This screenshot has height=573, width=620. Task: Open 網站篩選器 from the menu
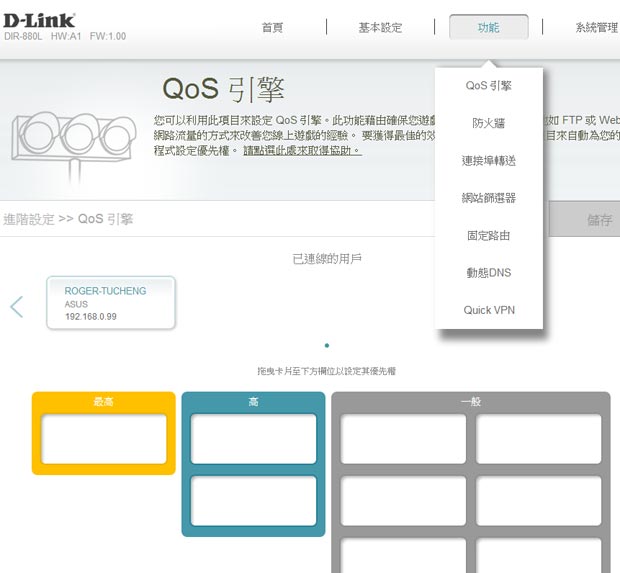tap(489, 198)
